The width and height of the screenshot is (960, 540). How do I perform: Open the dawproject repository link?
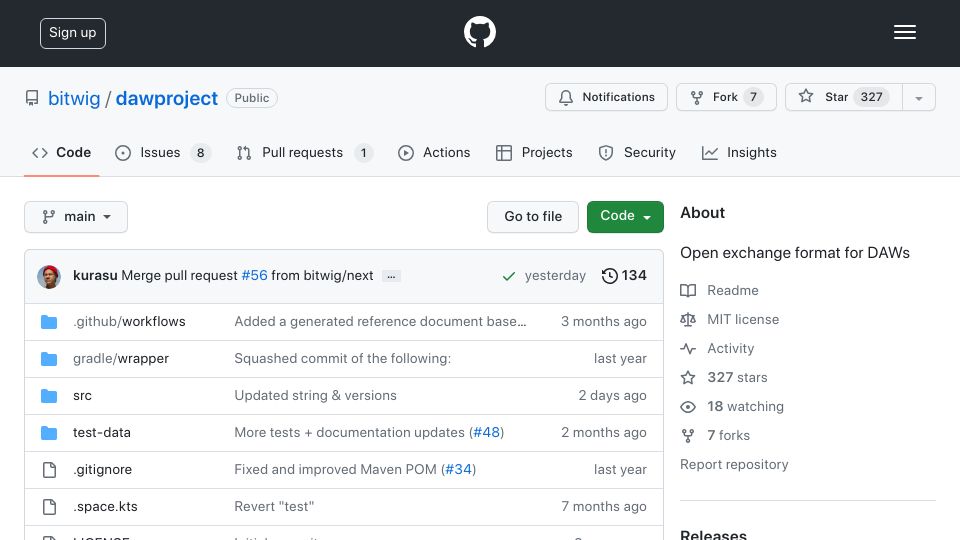pos(167,98)
